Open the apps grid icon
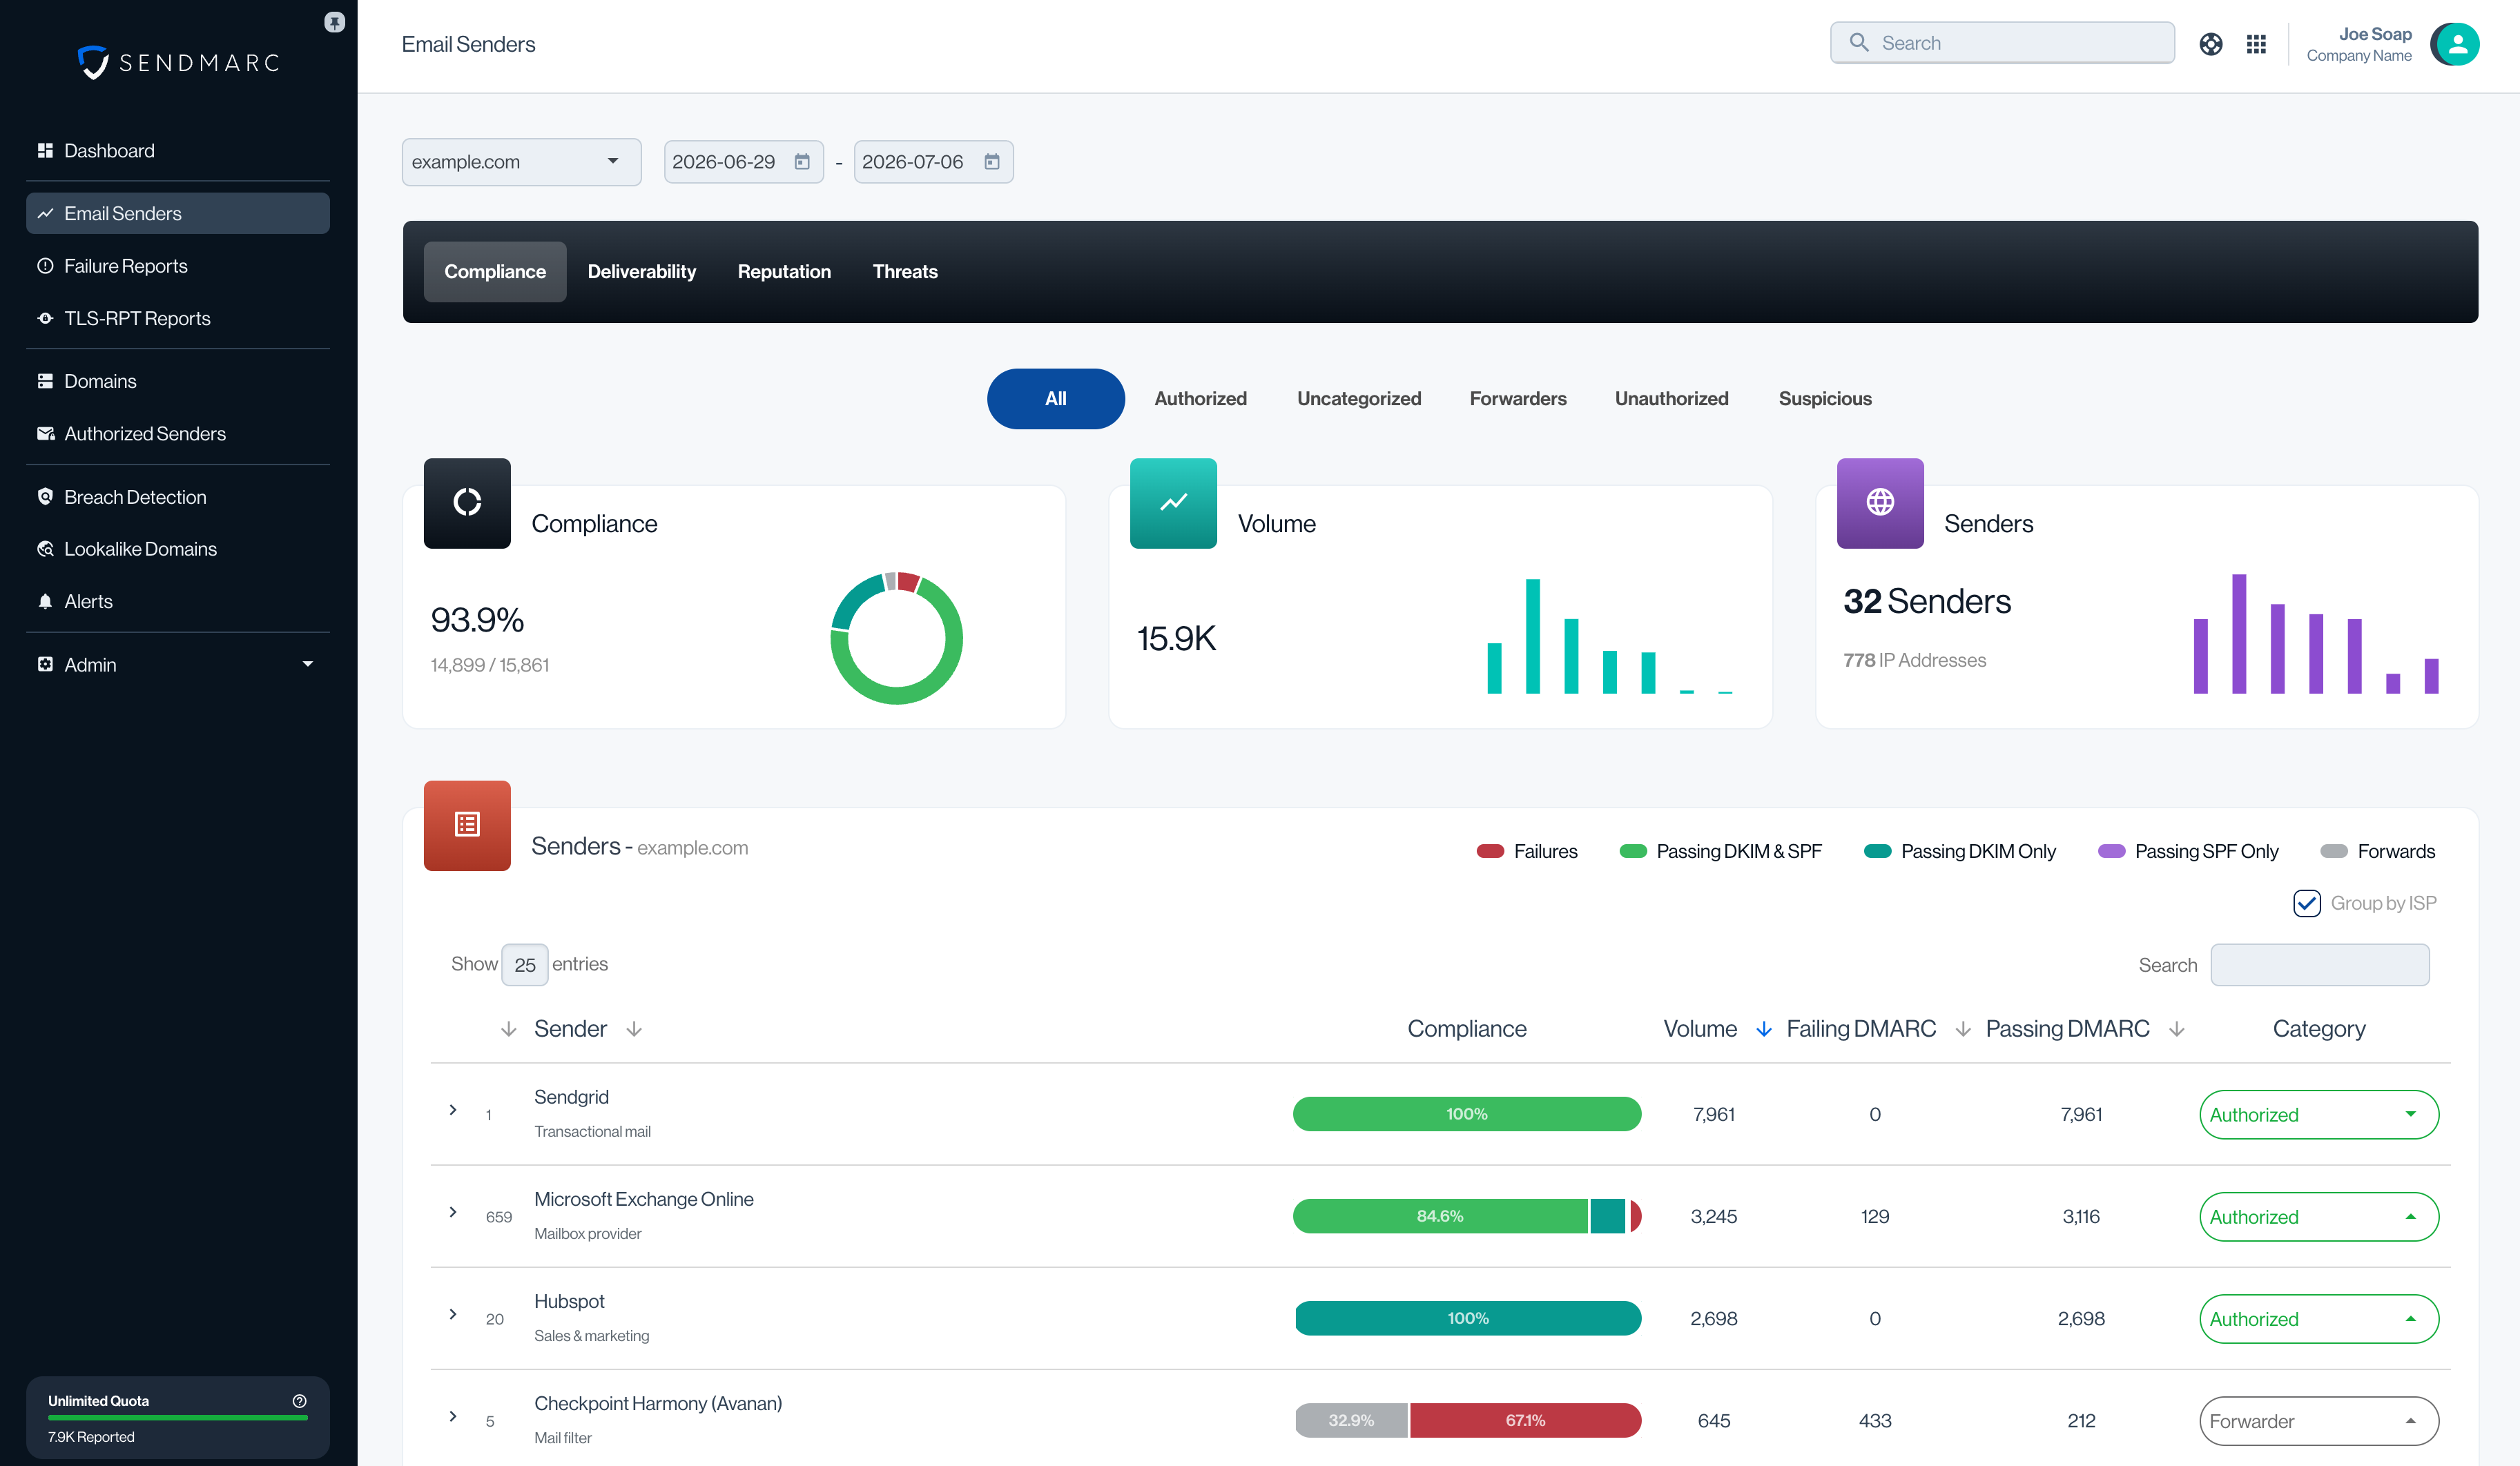This screenshot has height=1466, width=2520. point(2256,44)
